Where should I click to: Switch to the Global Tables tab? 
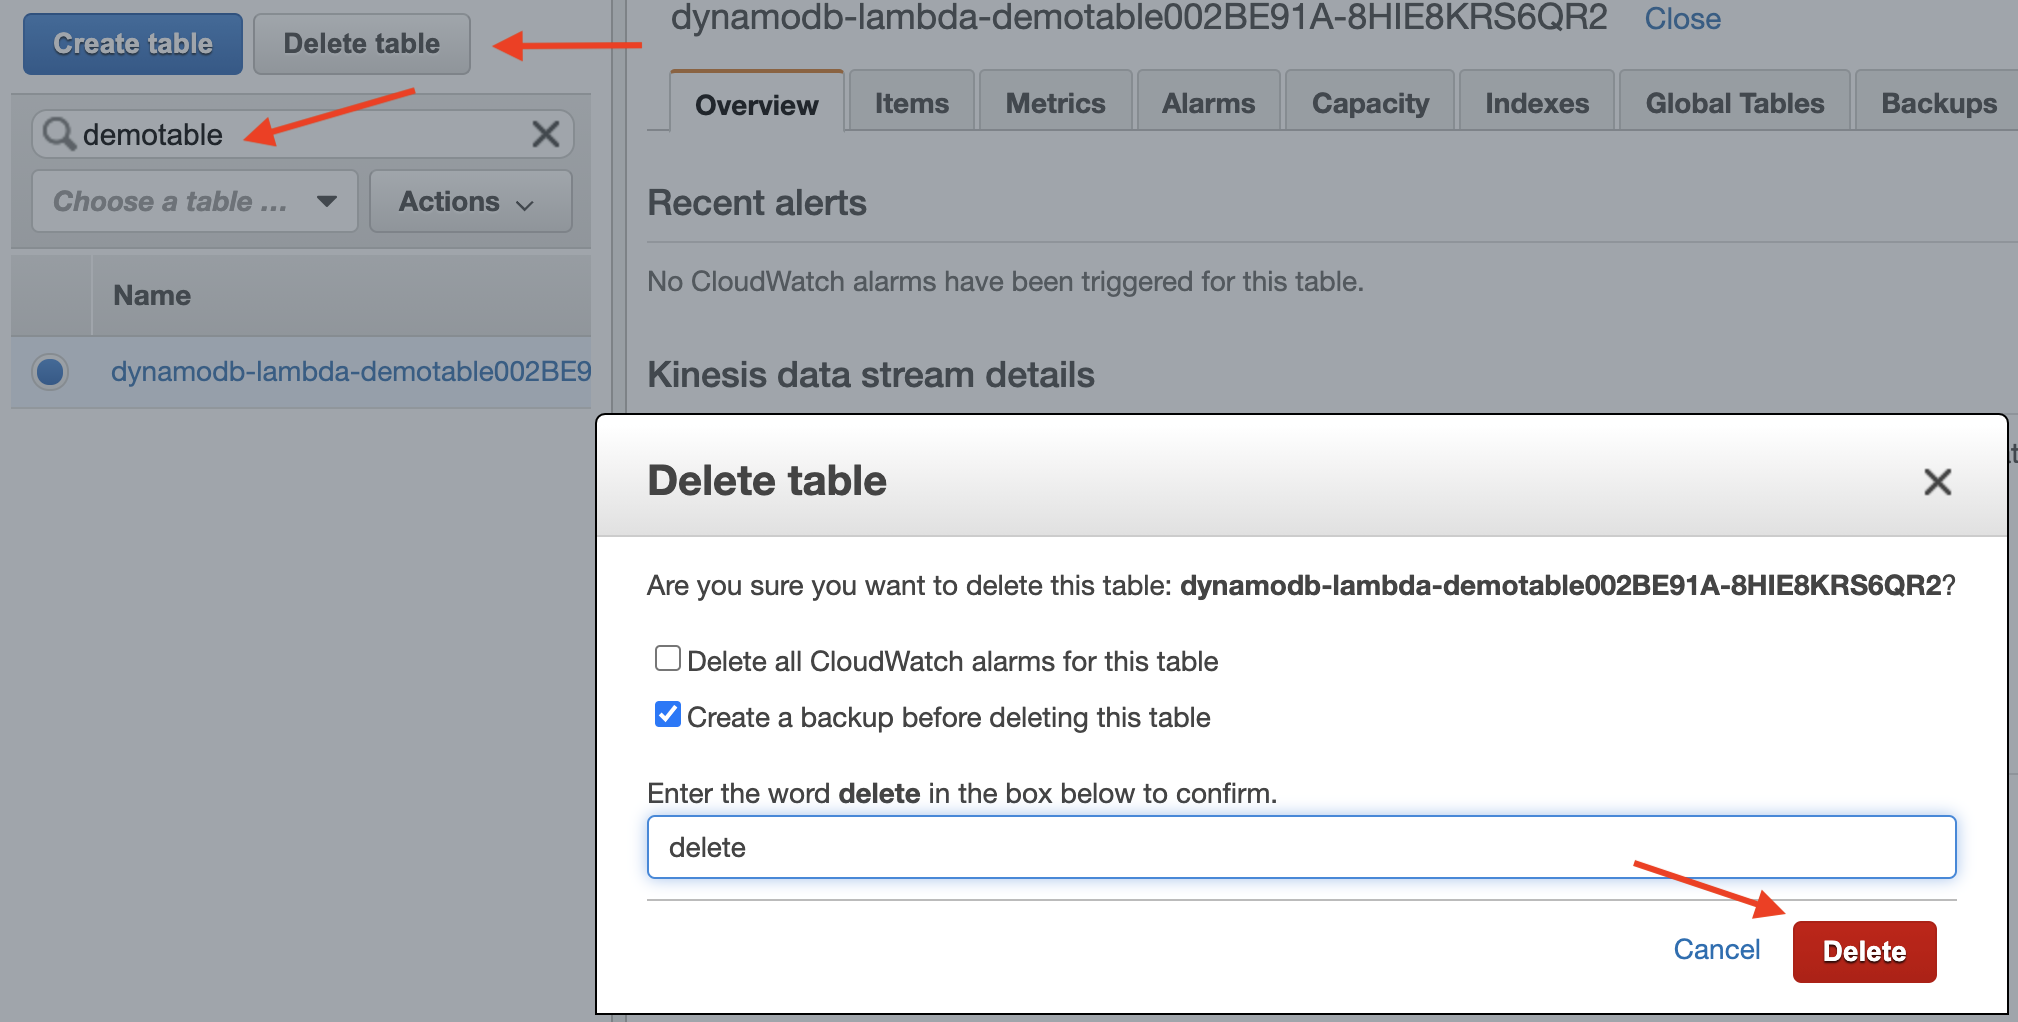pos(1734,101)
